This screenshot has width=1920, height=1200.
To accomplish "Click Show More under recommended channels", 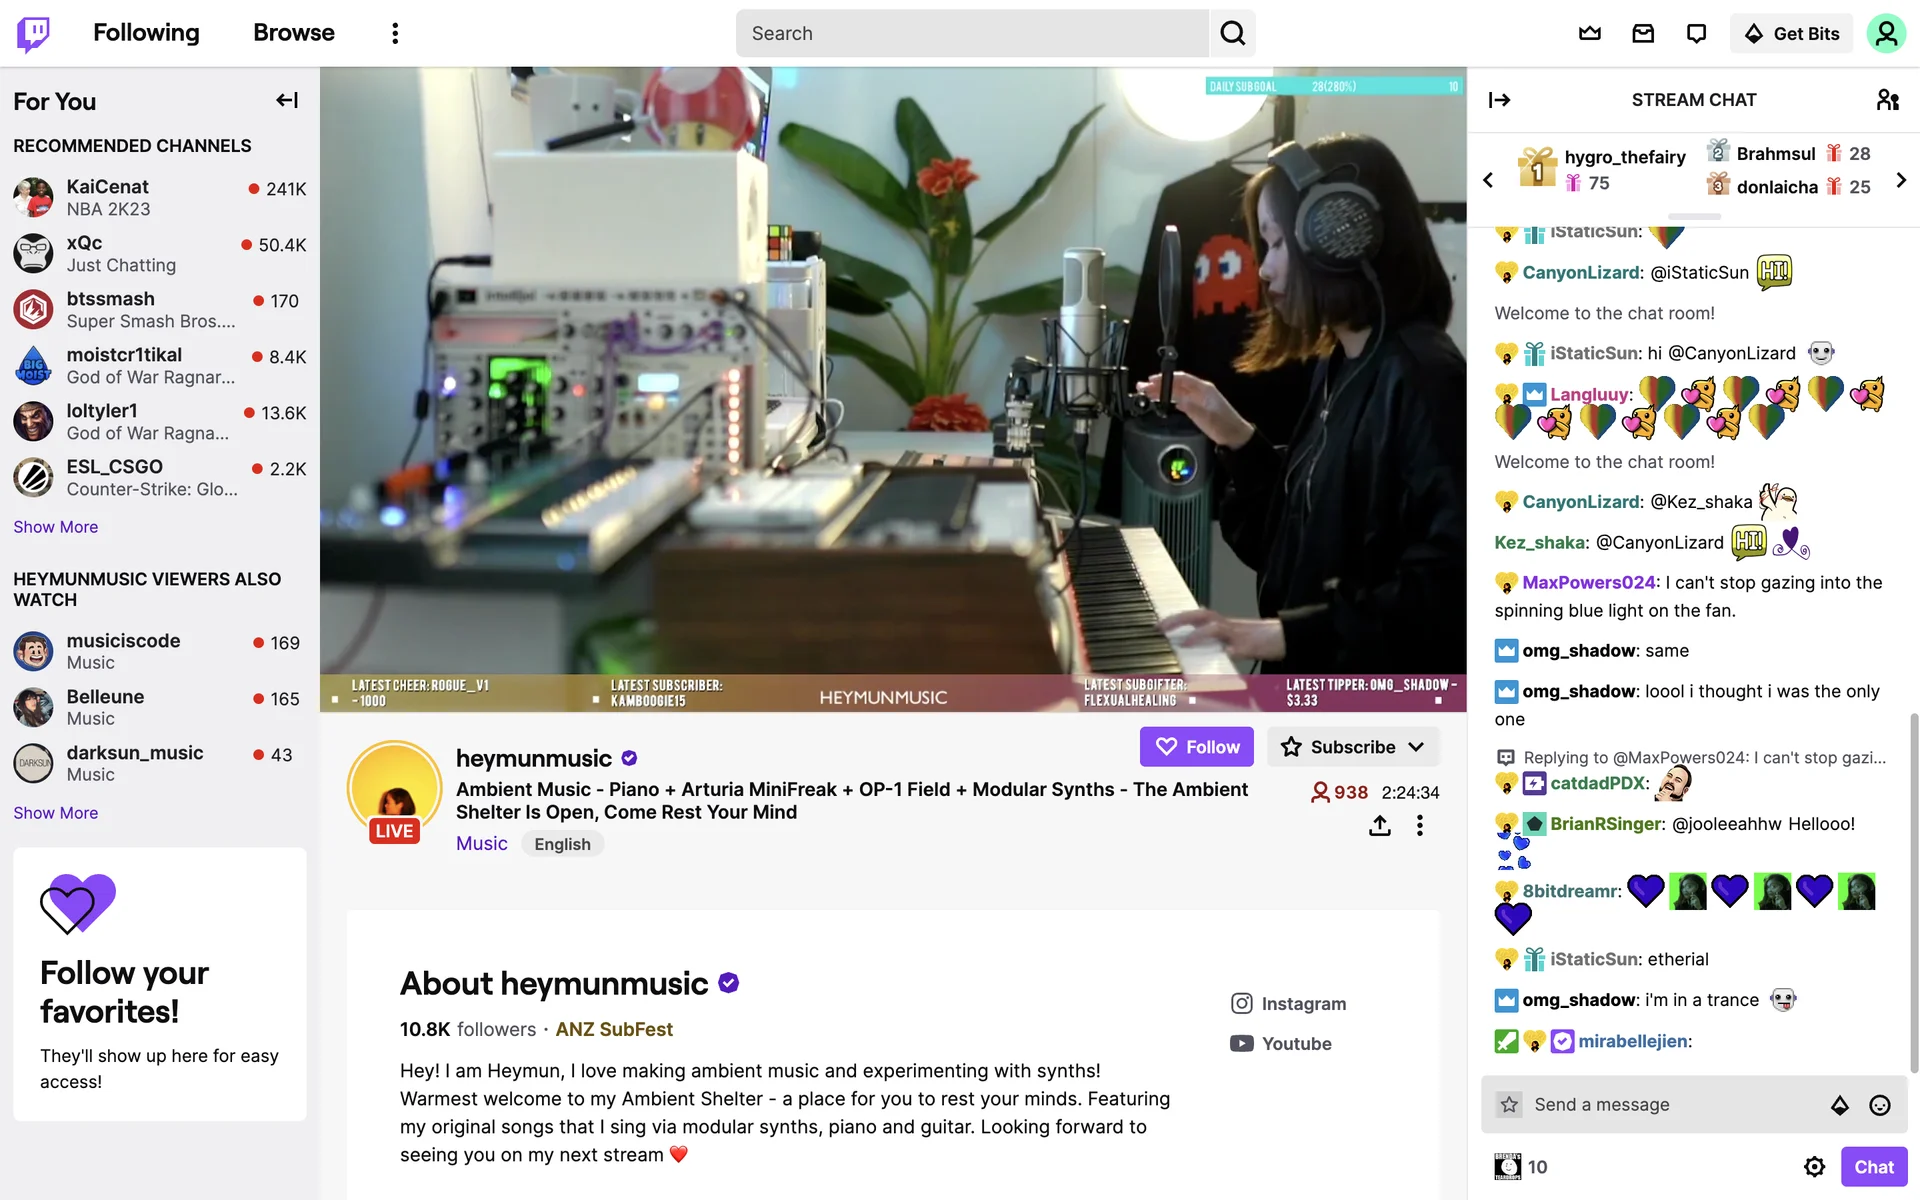I will (x=56, y=527).
